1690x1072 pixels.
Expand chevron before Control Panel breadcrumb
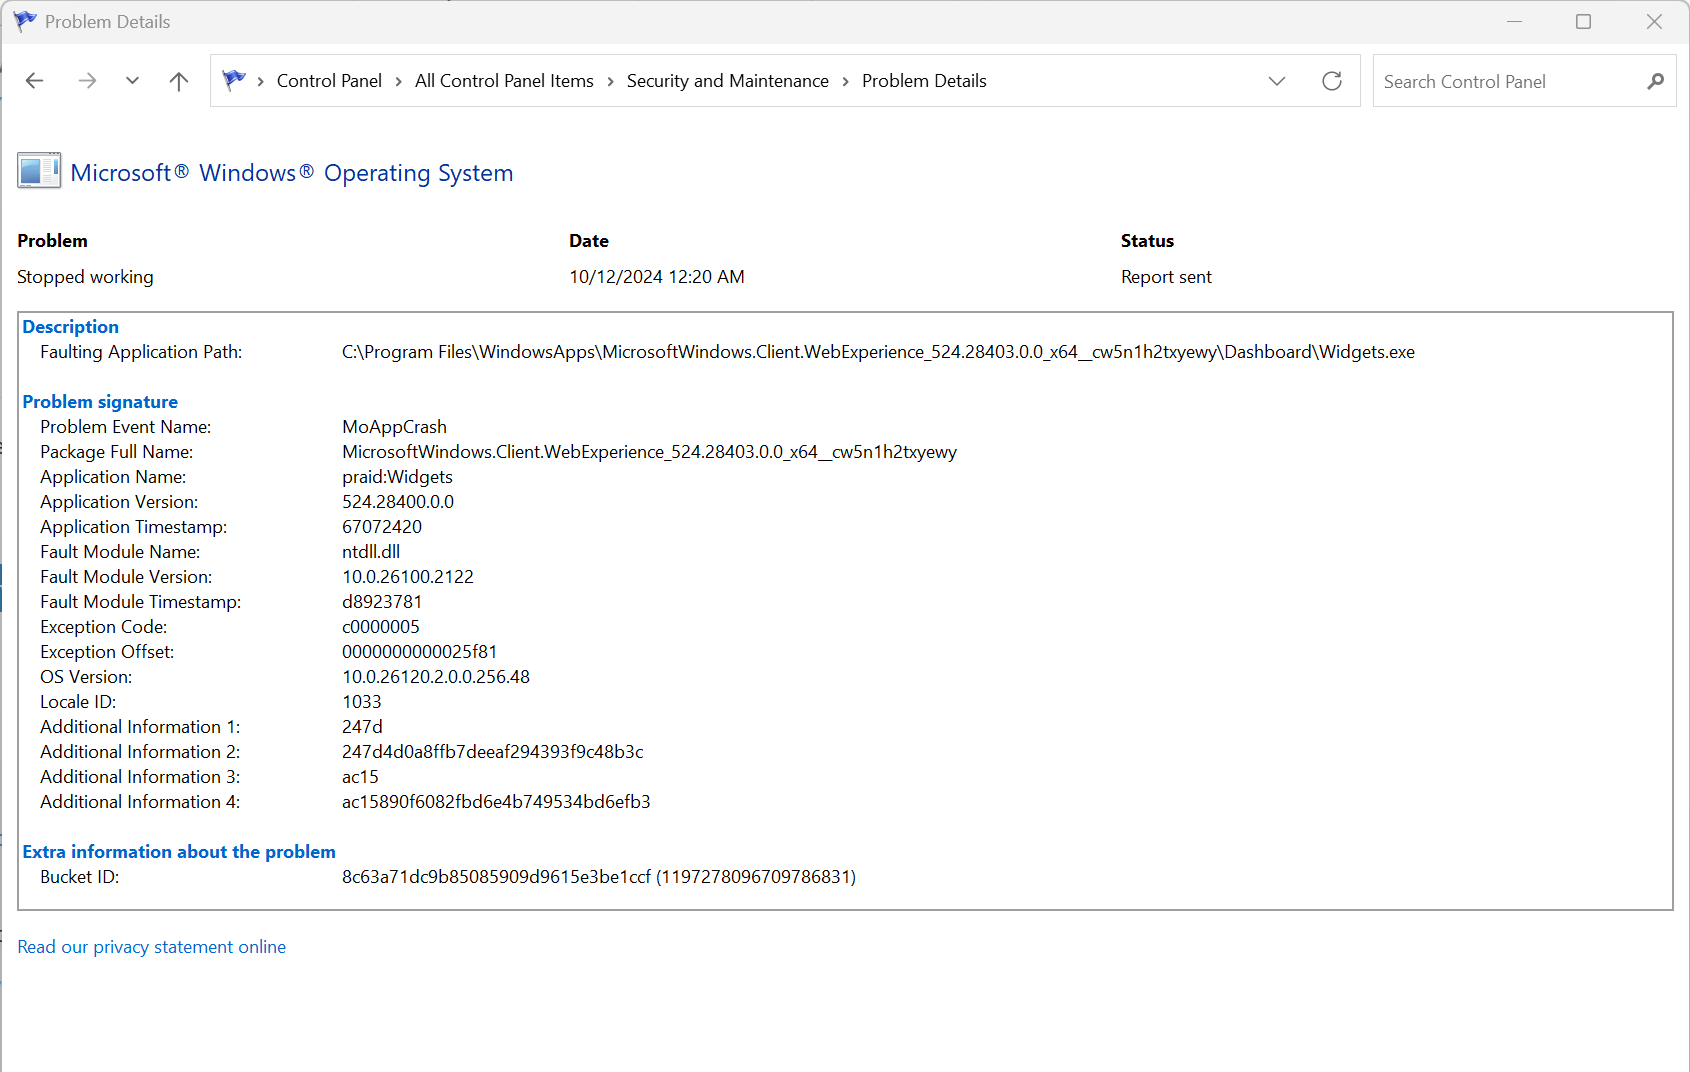click(261, 81)
